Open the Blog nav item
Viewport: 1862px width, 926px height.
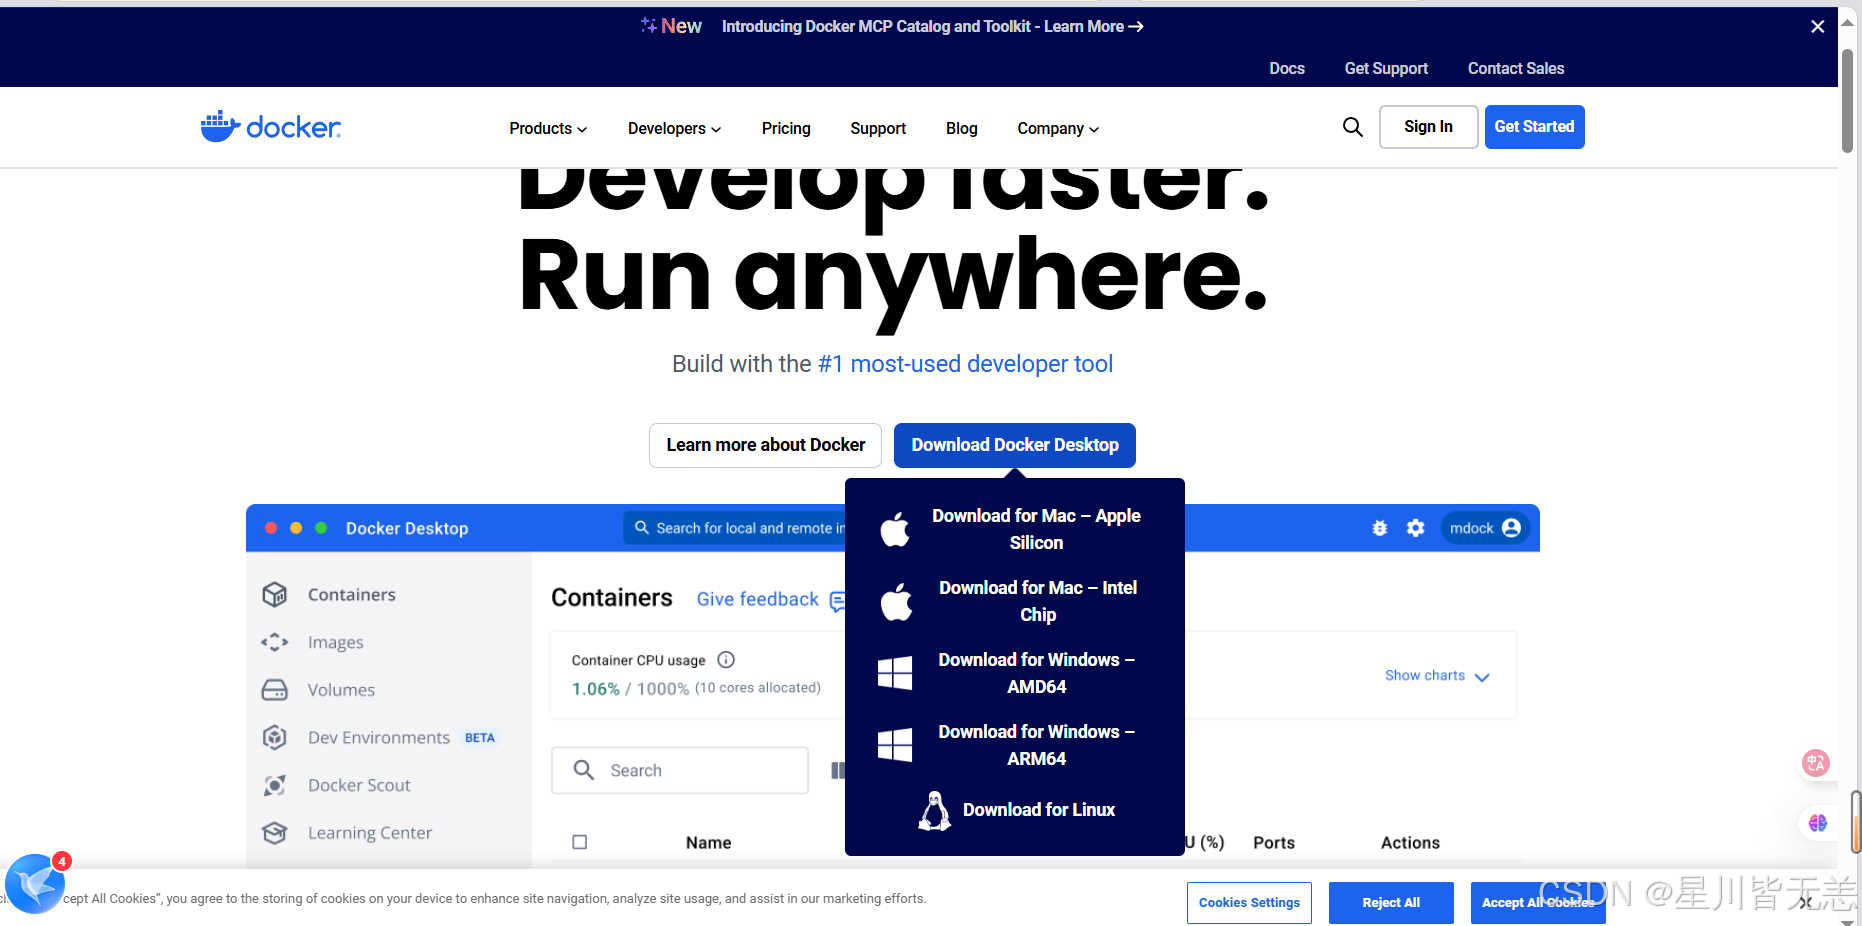coord(962,128)
